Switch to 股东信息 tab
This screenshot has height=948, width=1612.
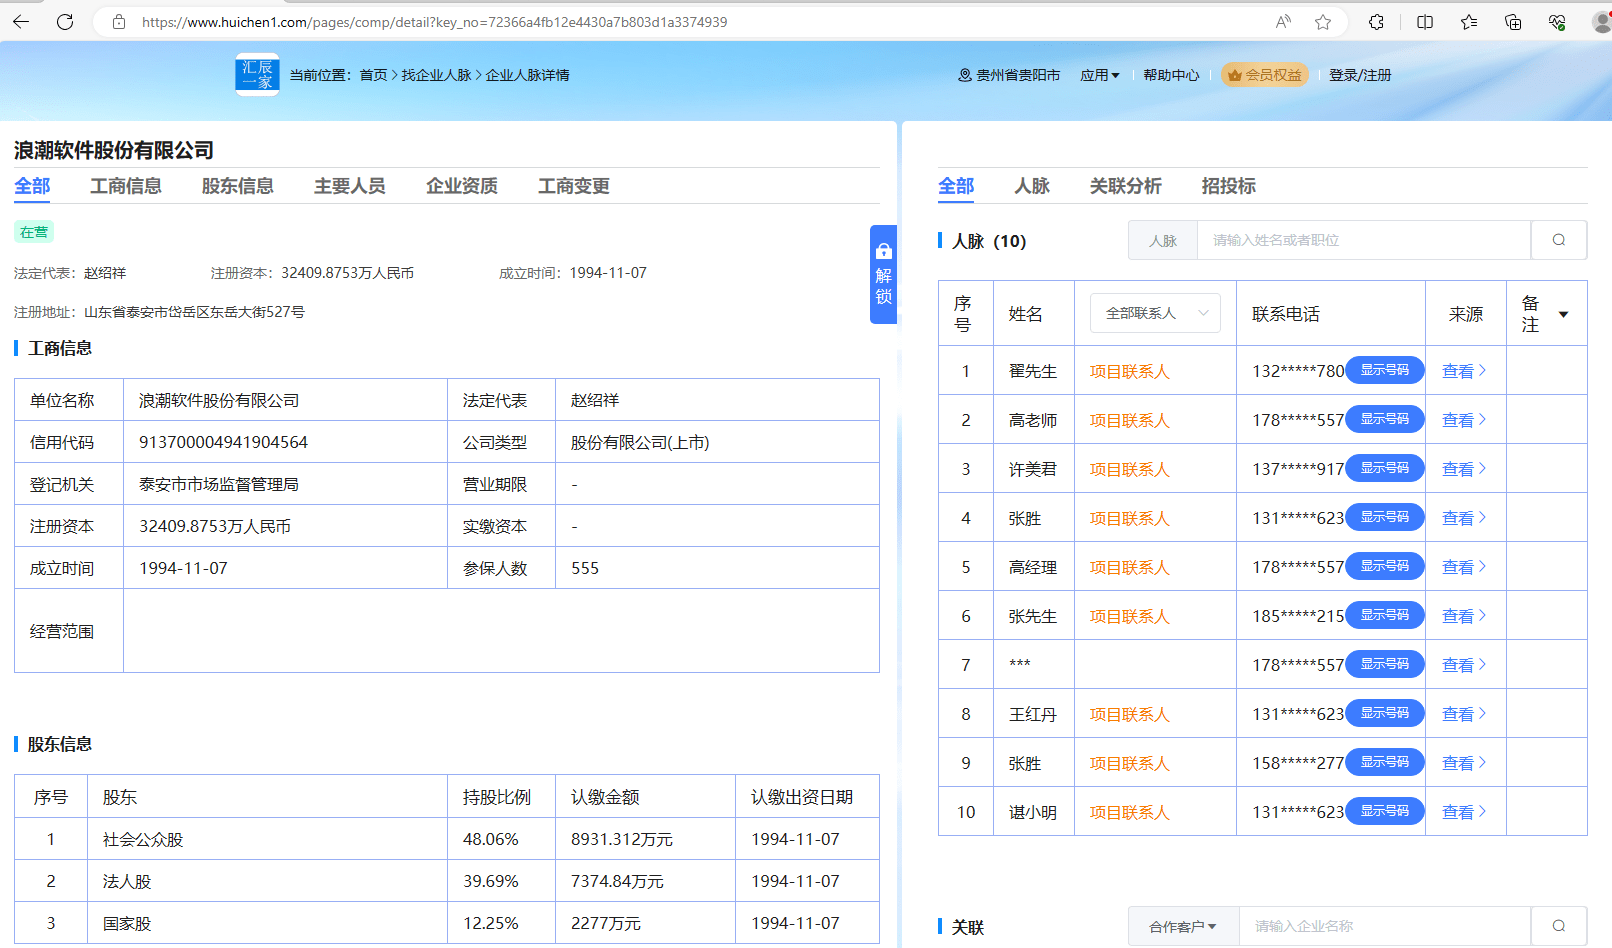(238, 186)
